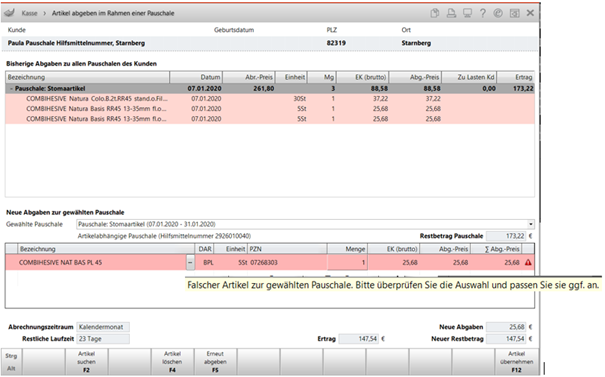605x377 pixels.
Task: Click the Neuer Restbetrag field 147,54
Action: tap(506, 339)
